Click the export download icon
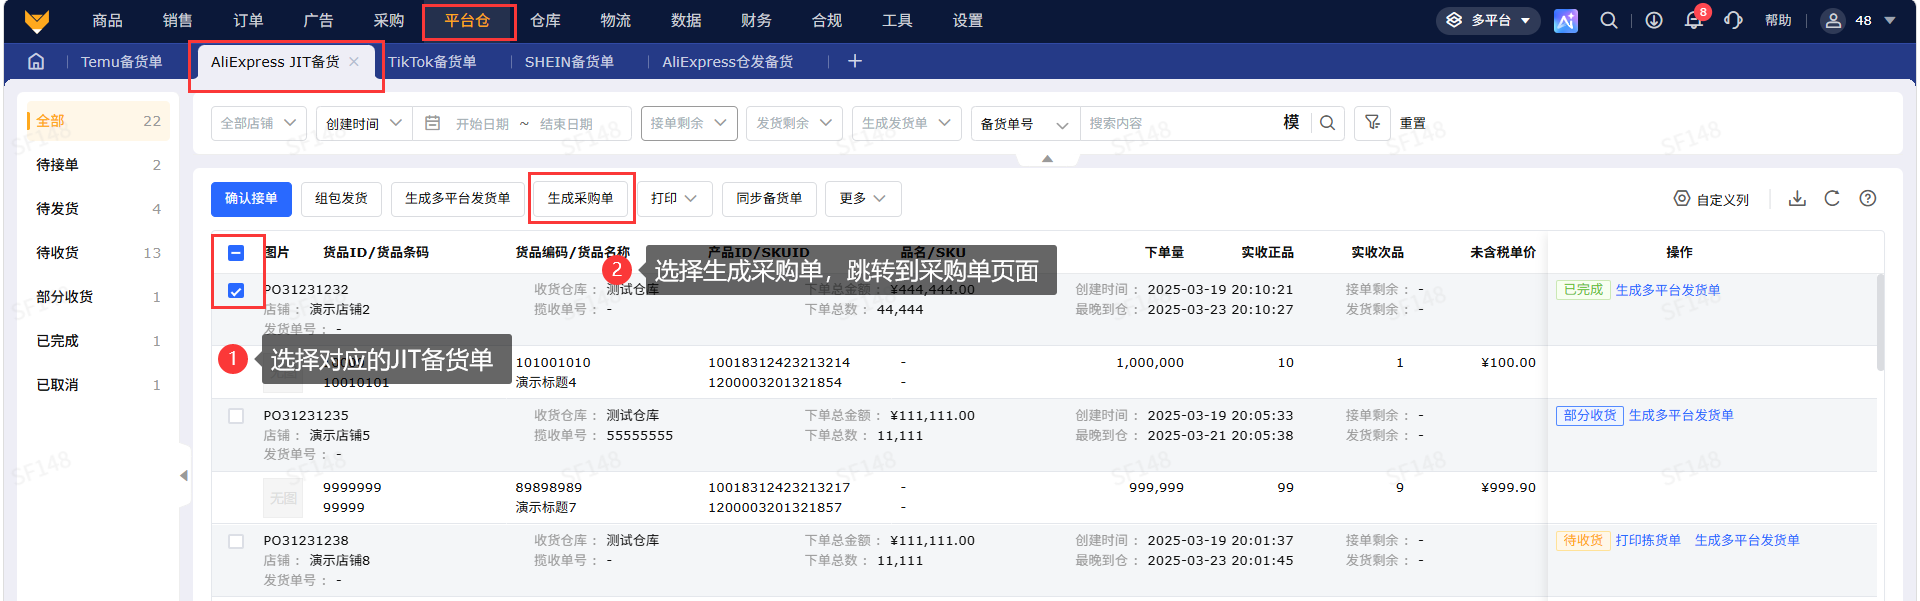1920x601 pixels. point(1797,198)
